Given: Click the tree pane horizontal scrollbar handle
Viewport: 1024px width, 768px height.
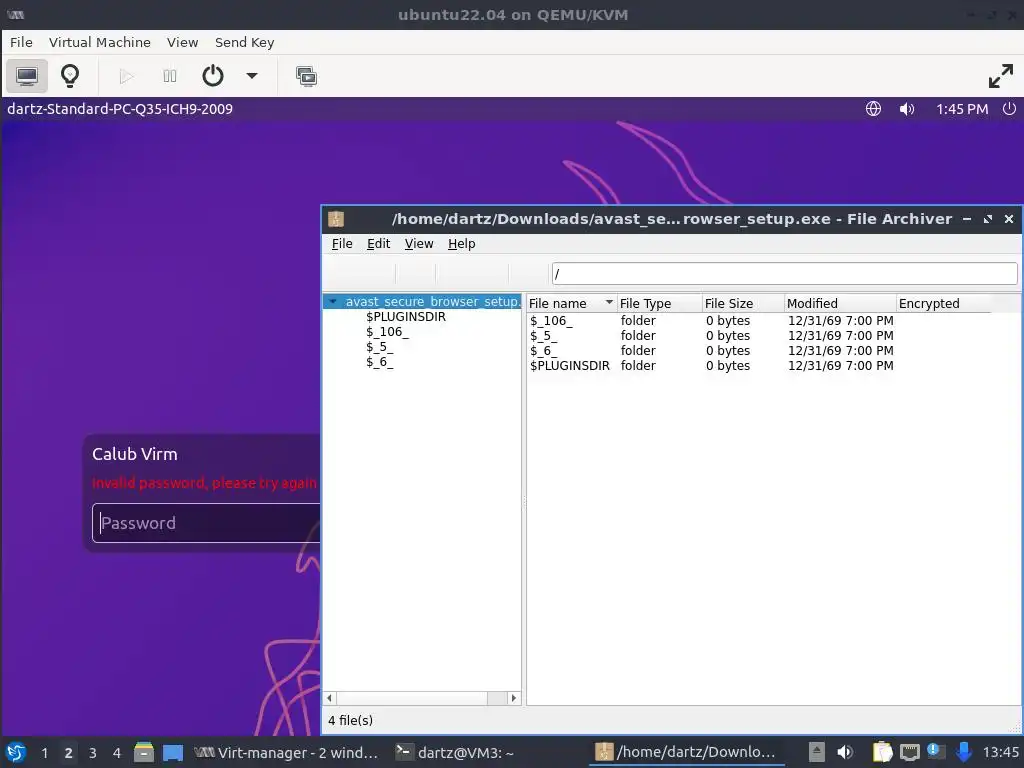Looking at the screenshot, I should pyautogui.click(x=411, y=698).
